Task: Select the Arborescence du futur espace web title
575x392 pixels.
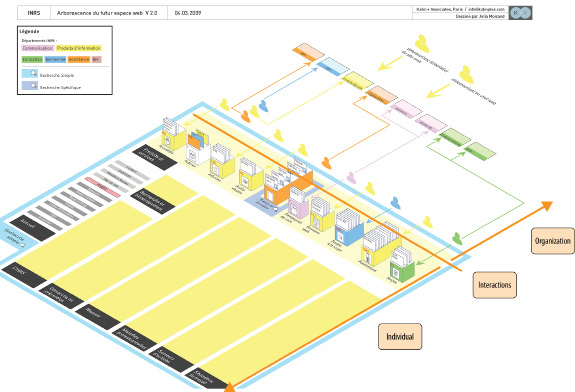Action: tap(107, 13)
